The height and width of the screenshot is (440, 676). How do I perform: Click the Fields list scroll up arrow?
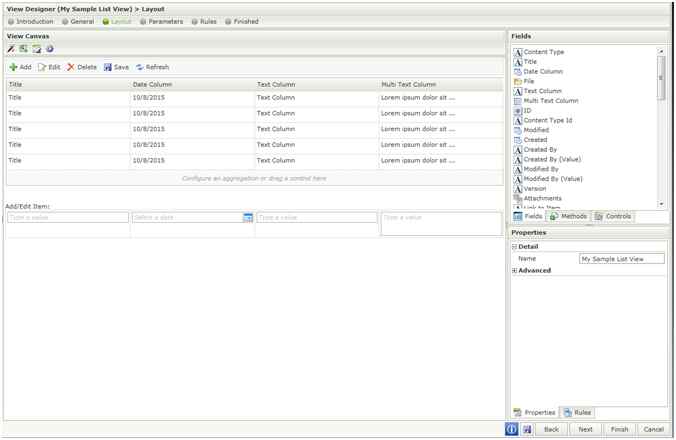661,51
